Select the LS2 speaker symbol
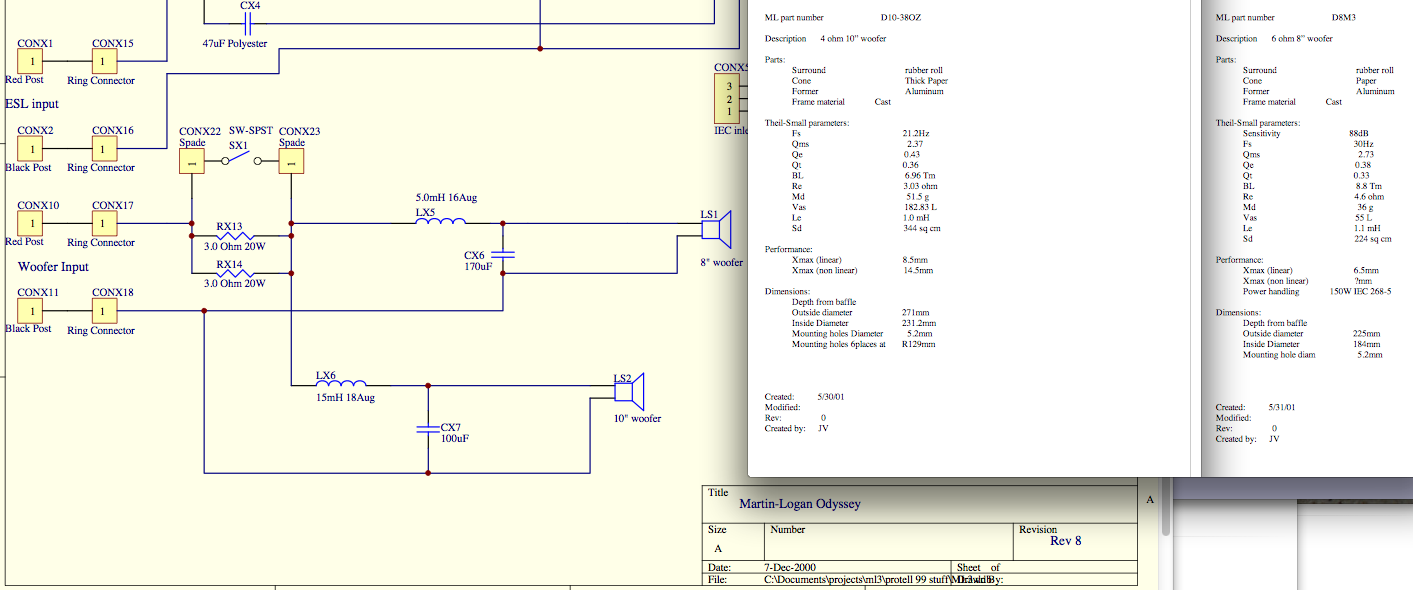 pyautogui.click(x=632, y=391)
